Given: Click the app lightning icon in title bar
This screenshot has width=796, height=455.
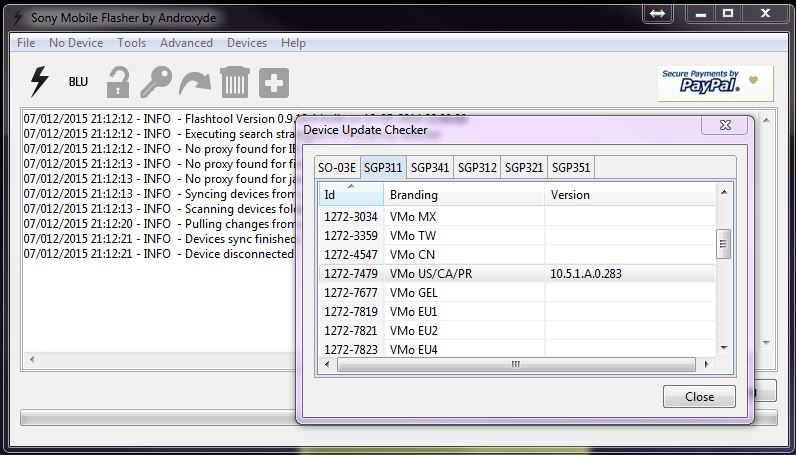Looking at the screenshot, I should tap(18, 18).
